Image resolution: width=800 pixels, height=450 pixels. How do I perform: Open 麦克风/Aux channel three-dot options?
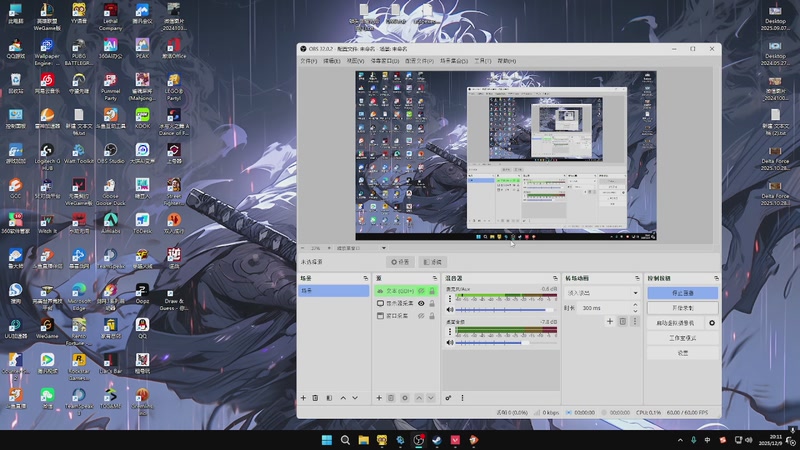pos(449,298)
